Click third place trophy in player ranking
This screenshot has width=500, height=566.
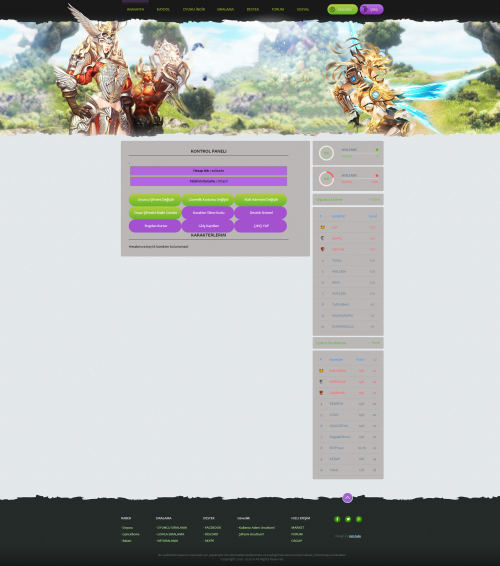(x=322, y=249)
